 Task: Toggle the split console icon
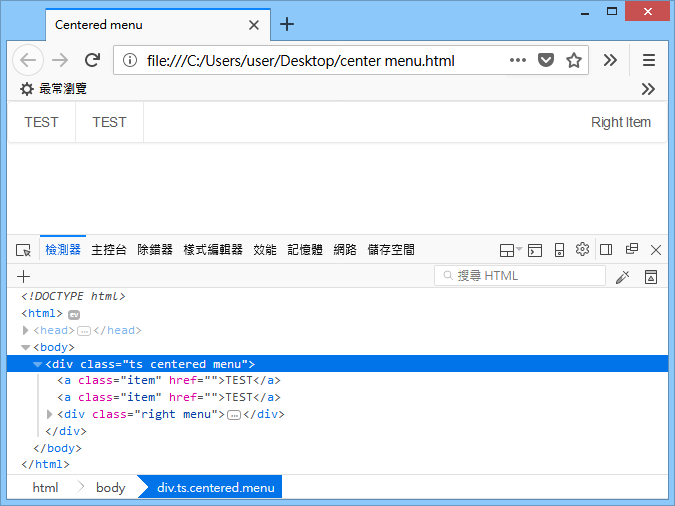pyautogui.click(x=535, y=250)
